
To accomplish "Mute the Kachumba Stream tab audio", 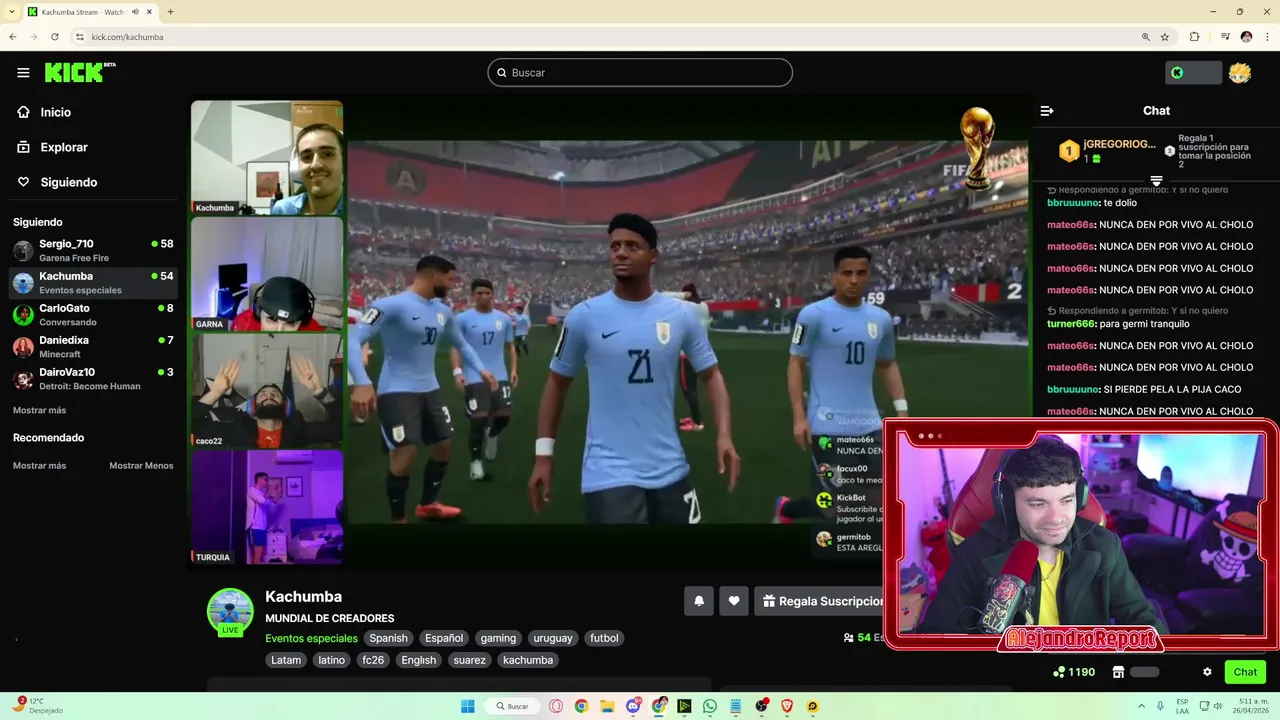I will pyautogui.click(x=135, y=12).
